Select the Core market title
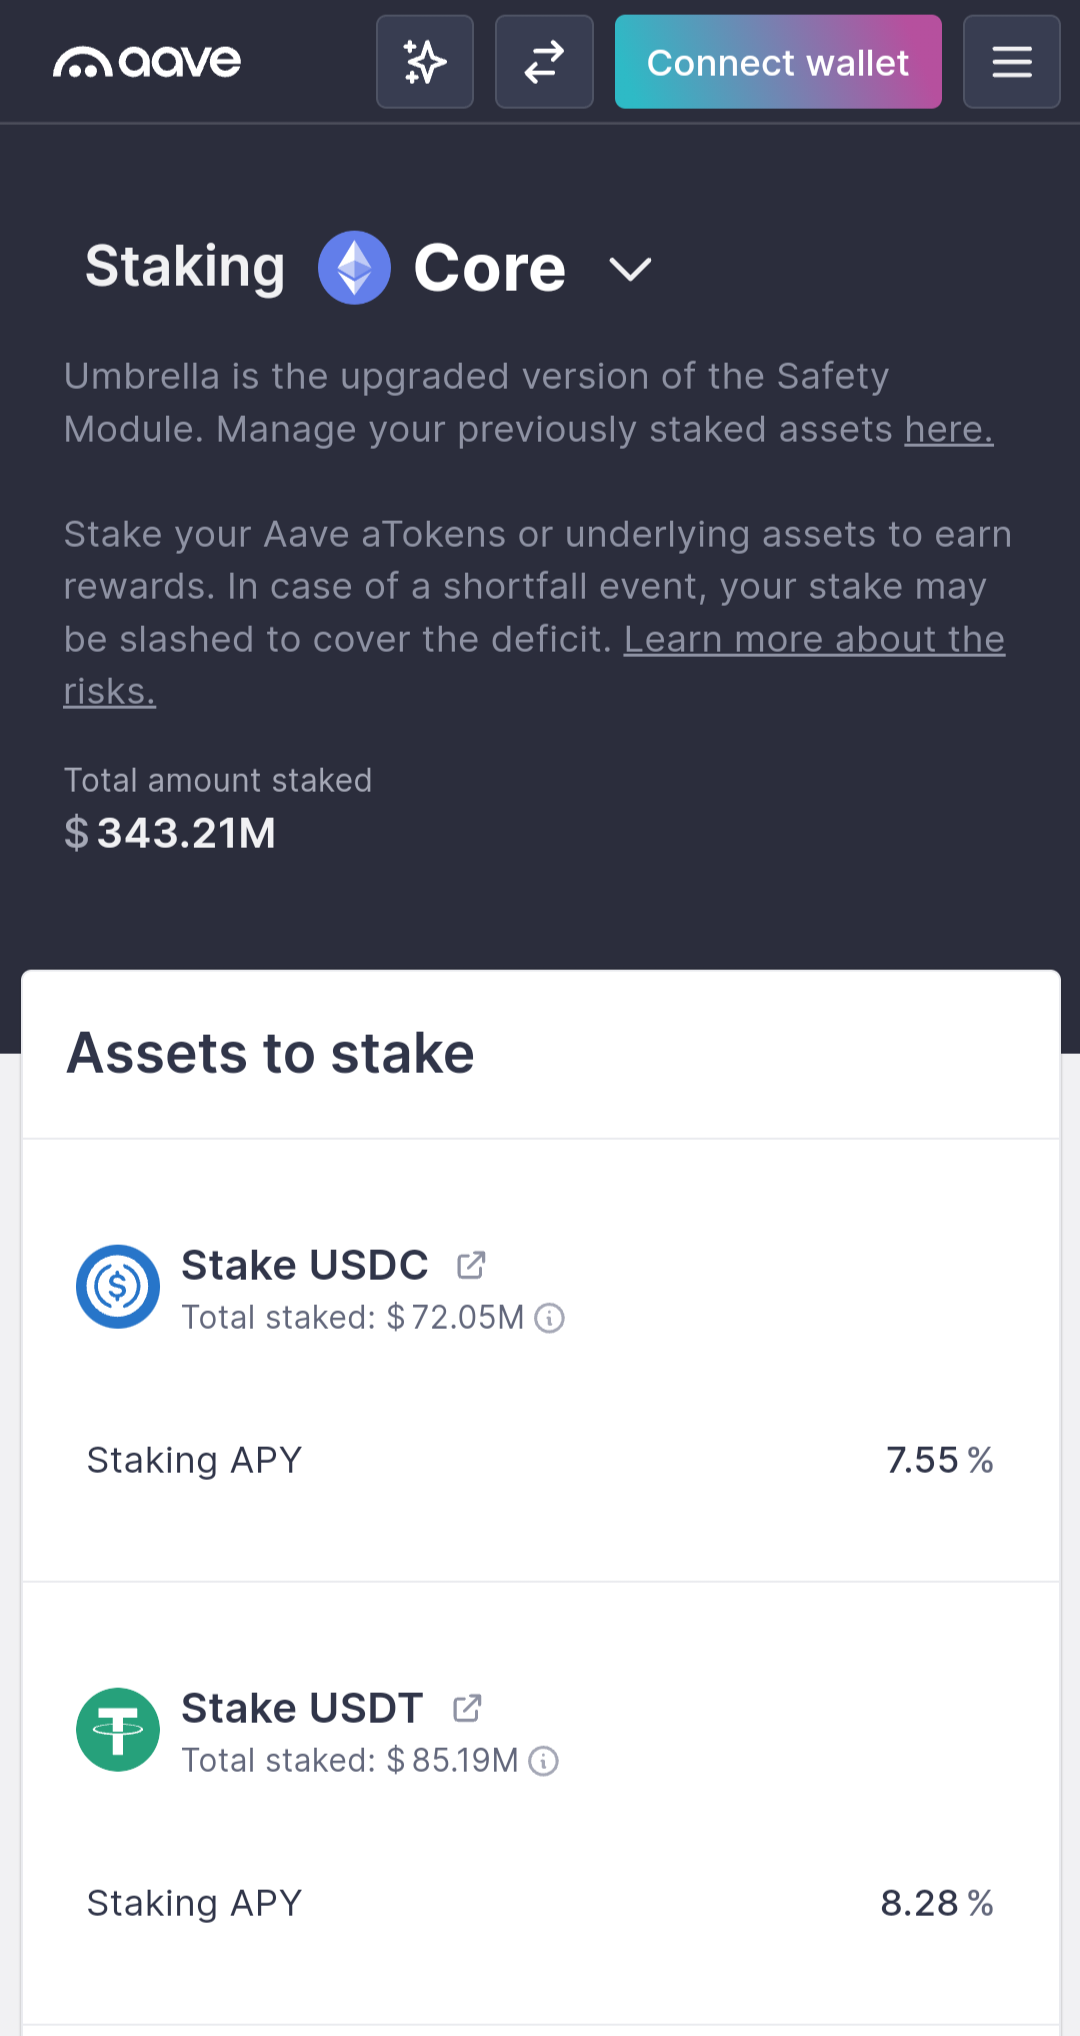This screenshot has width=1080, height=2036. [x=489, y=268]
